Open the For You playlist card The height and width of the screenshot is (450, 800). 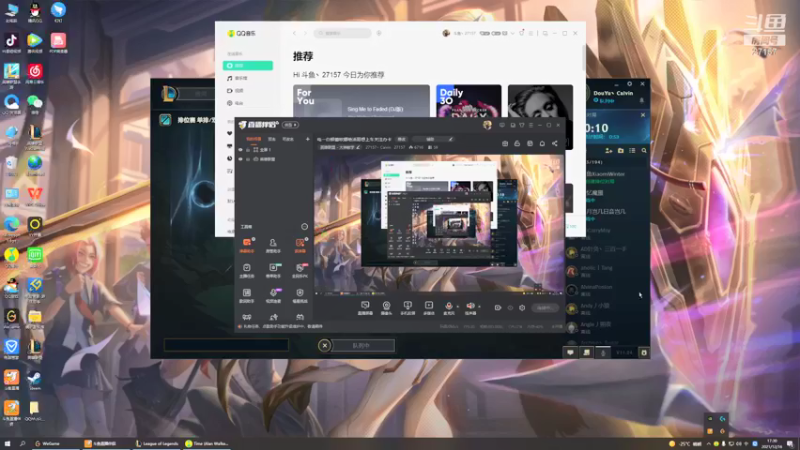(361, 101)
